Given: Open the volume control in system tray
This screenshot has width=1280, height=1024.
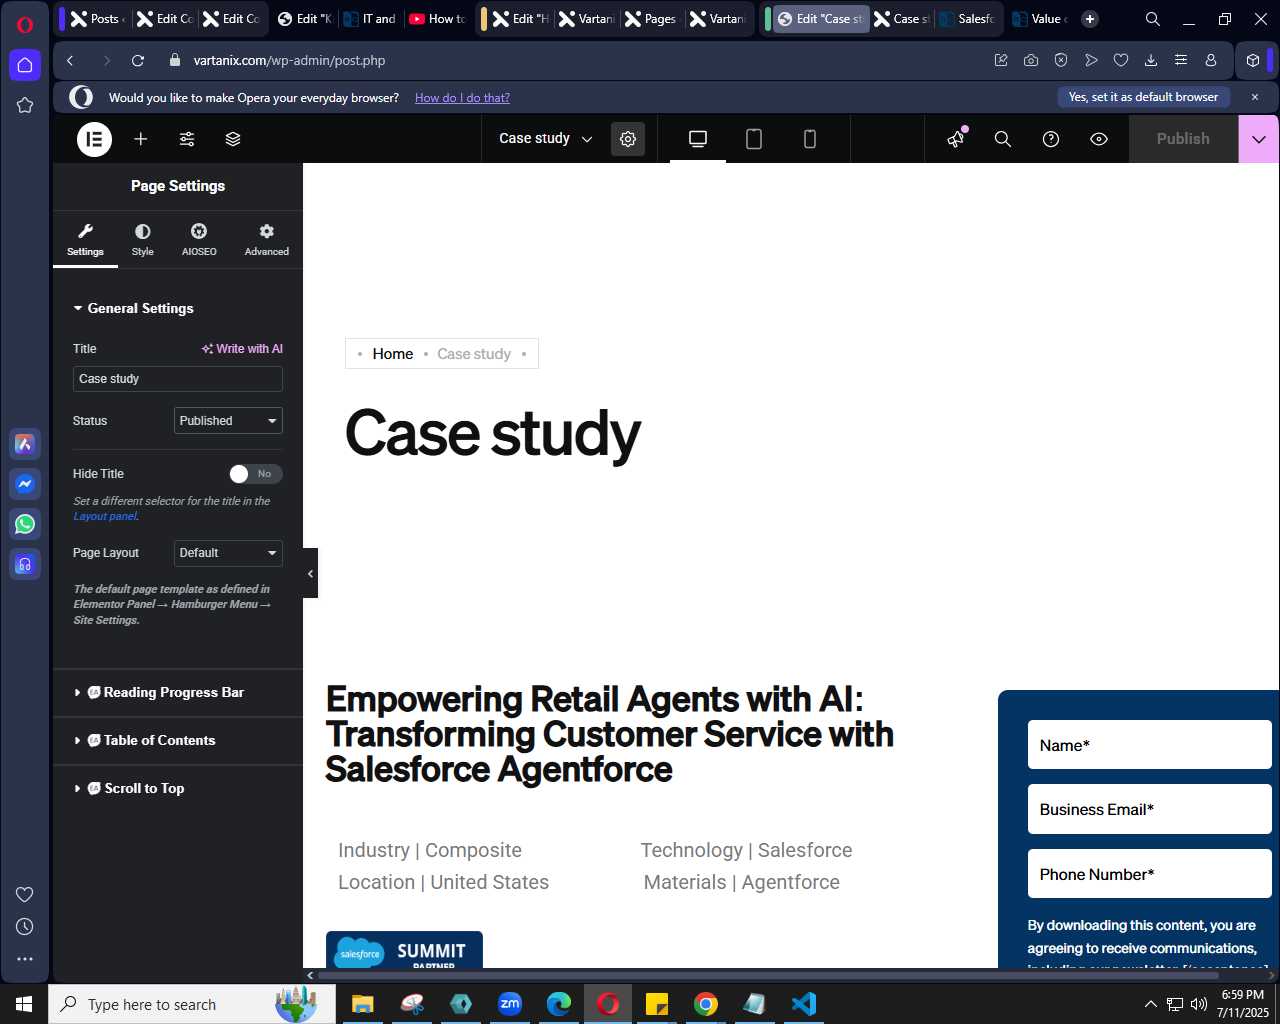Looking at the screenshot, I should pos(1199,1004).
